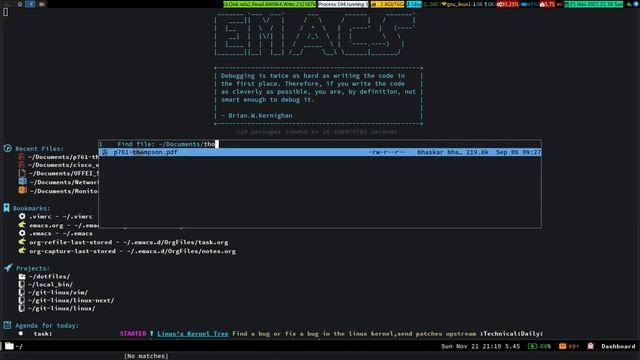
Task: Click the Recent Files heading
Action: (40, 149)
